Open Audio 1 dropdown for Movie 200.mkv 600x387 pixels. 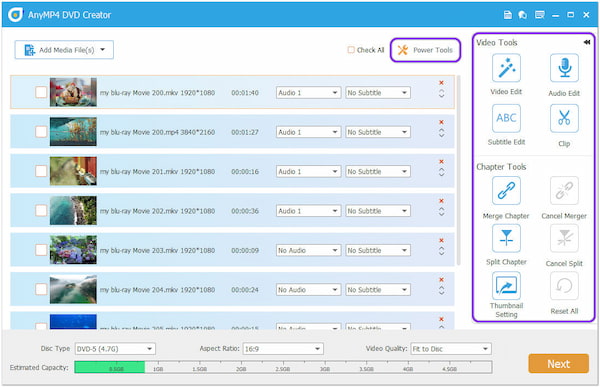coord(308,93)
